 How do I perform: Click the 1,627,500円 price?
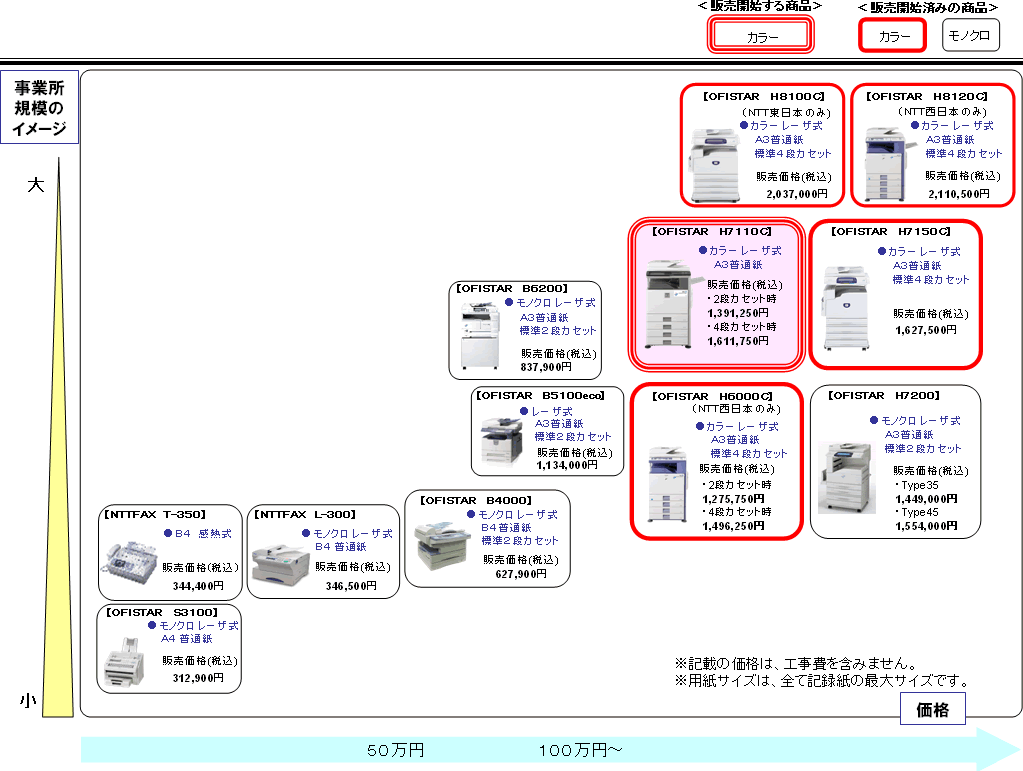coord(926,330)
